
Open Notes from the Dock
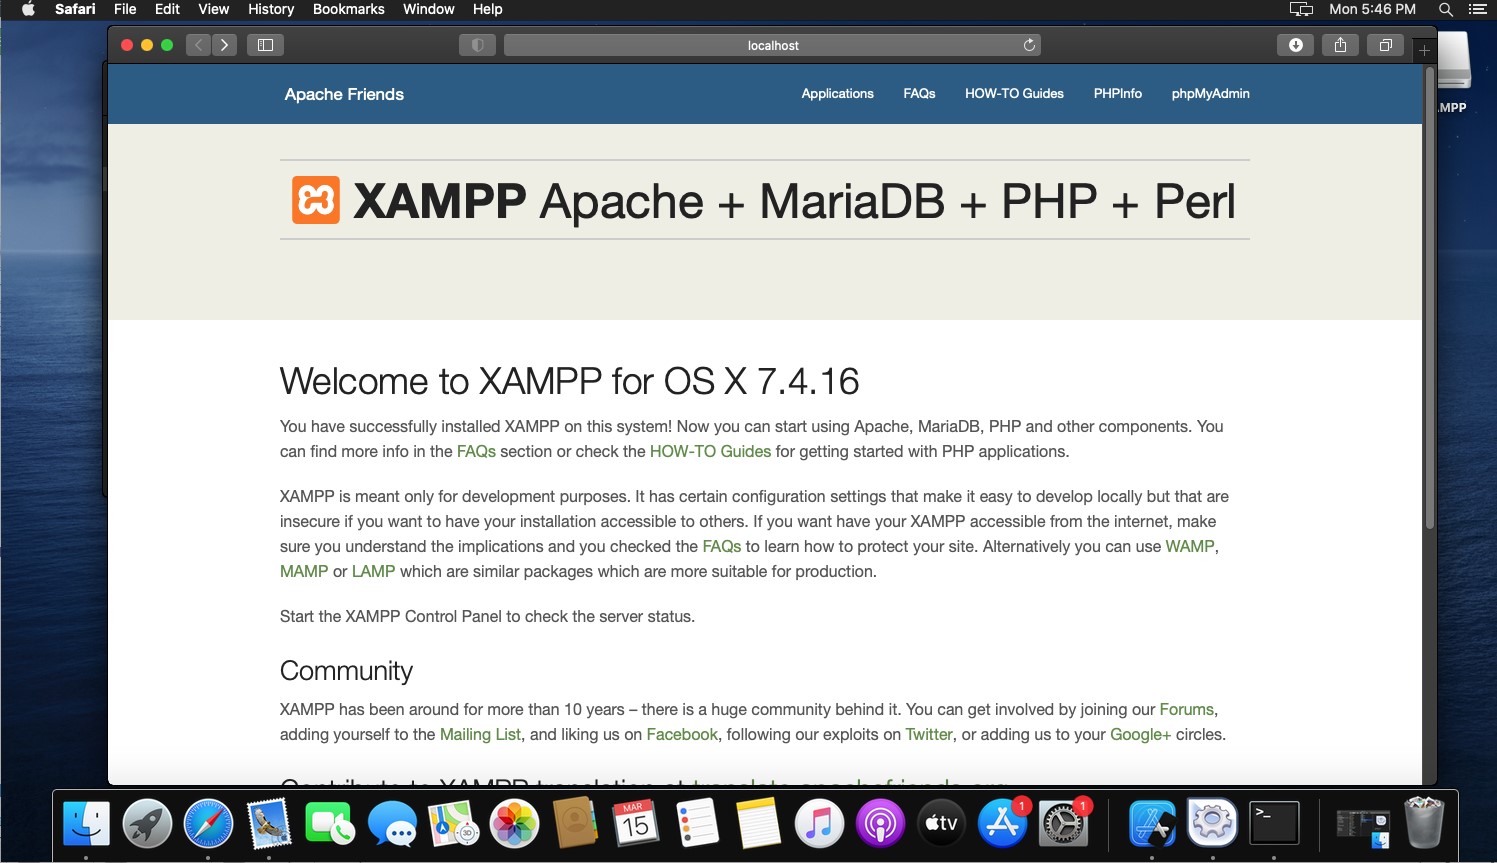758,825
